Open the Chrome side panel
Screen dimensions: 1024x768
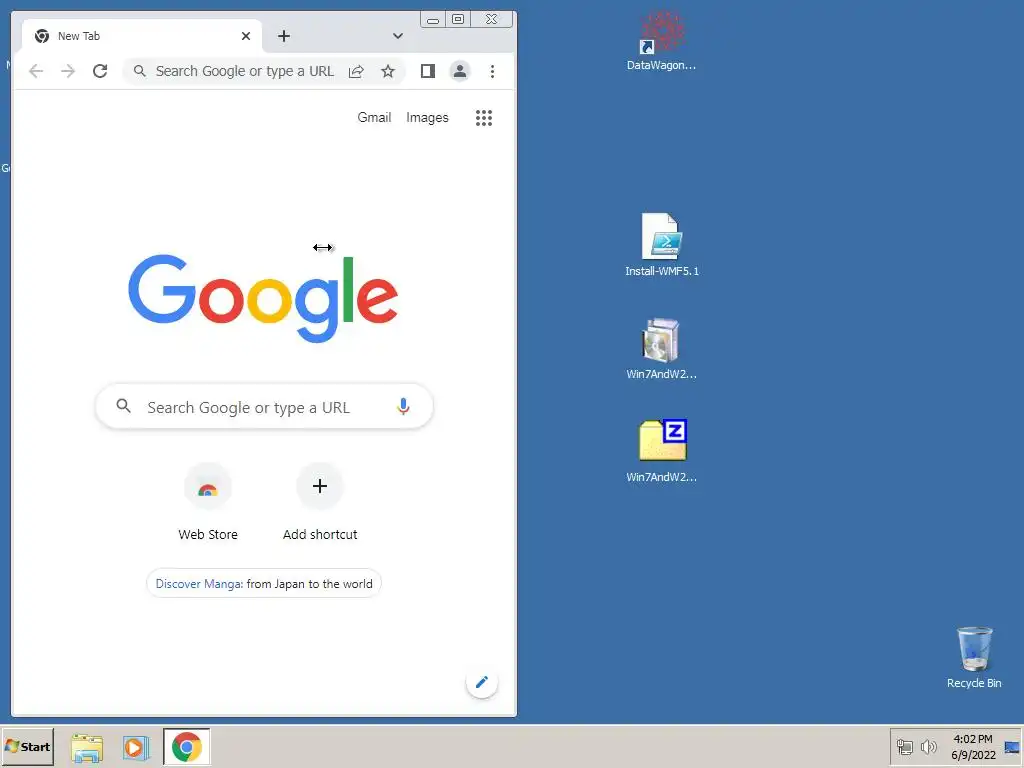(428, 71)
